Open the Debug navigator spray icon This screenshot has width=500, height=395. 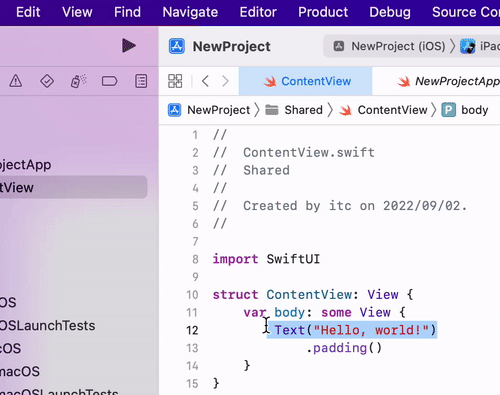(x=78, y=81)
